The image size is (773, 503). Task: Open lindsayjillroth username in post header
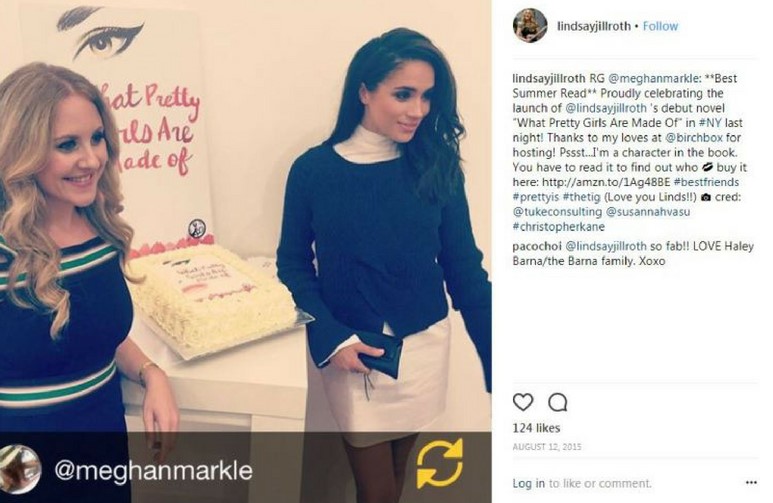click(594, 26)
